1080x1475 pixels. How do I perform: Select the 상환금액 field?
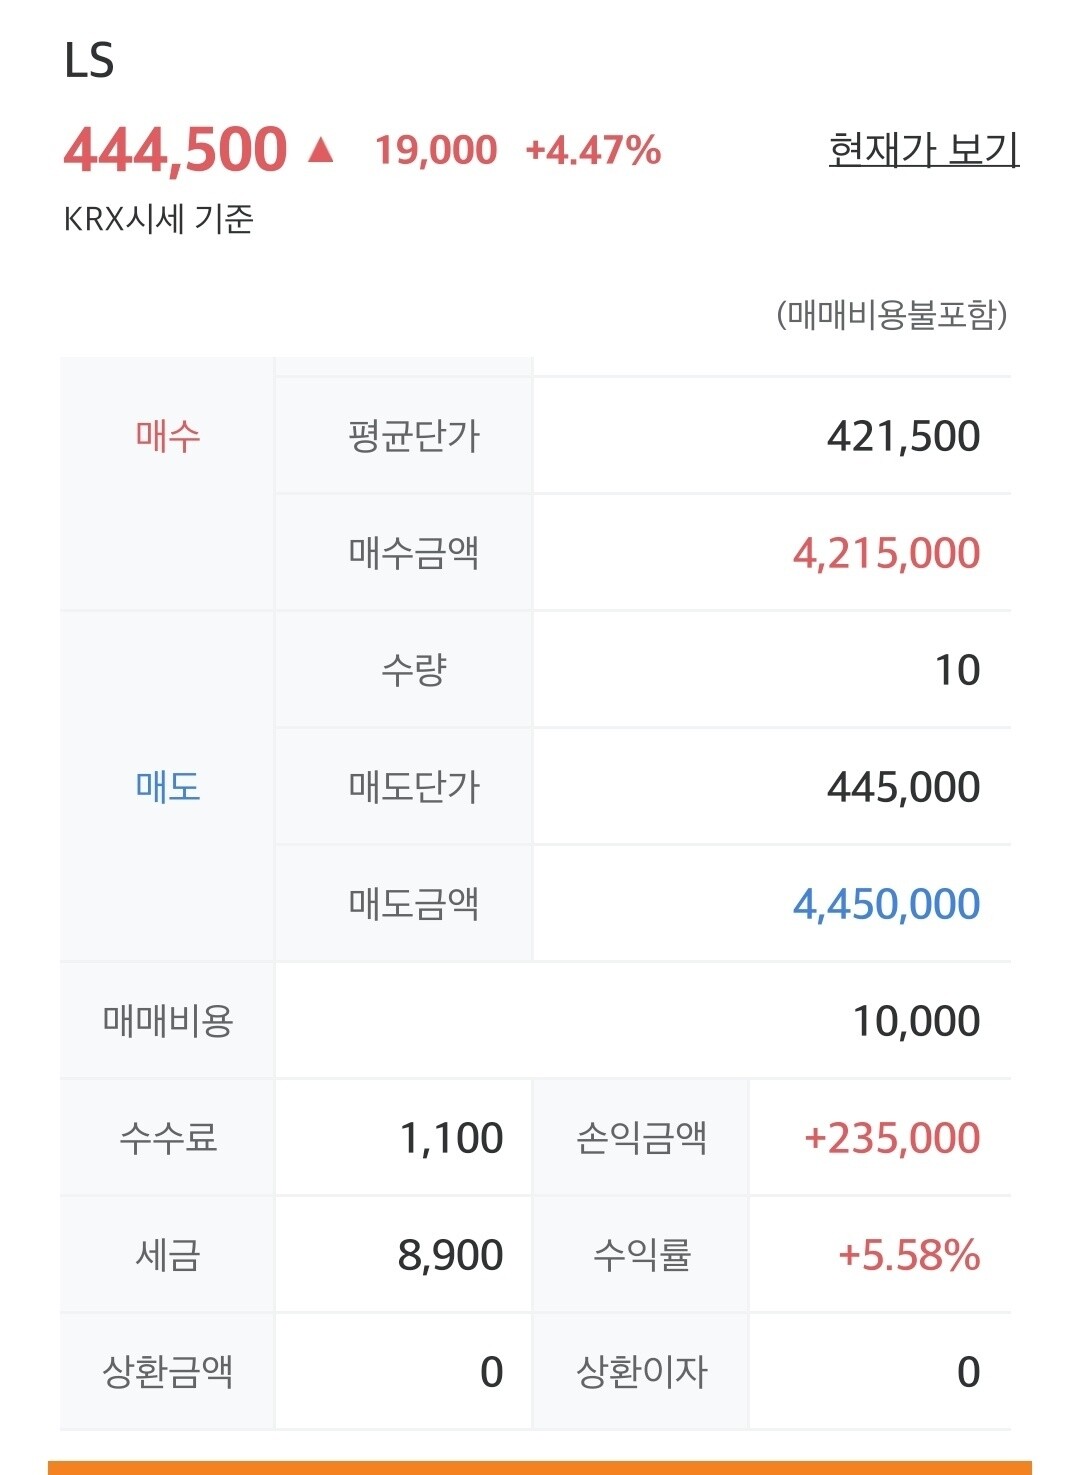click(403, 1372)
